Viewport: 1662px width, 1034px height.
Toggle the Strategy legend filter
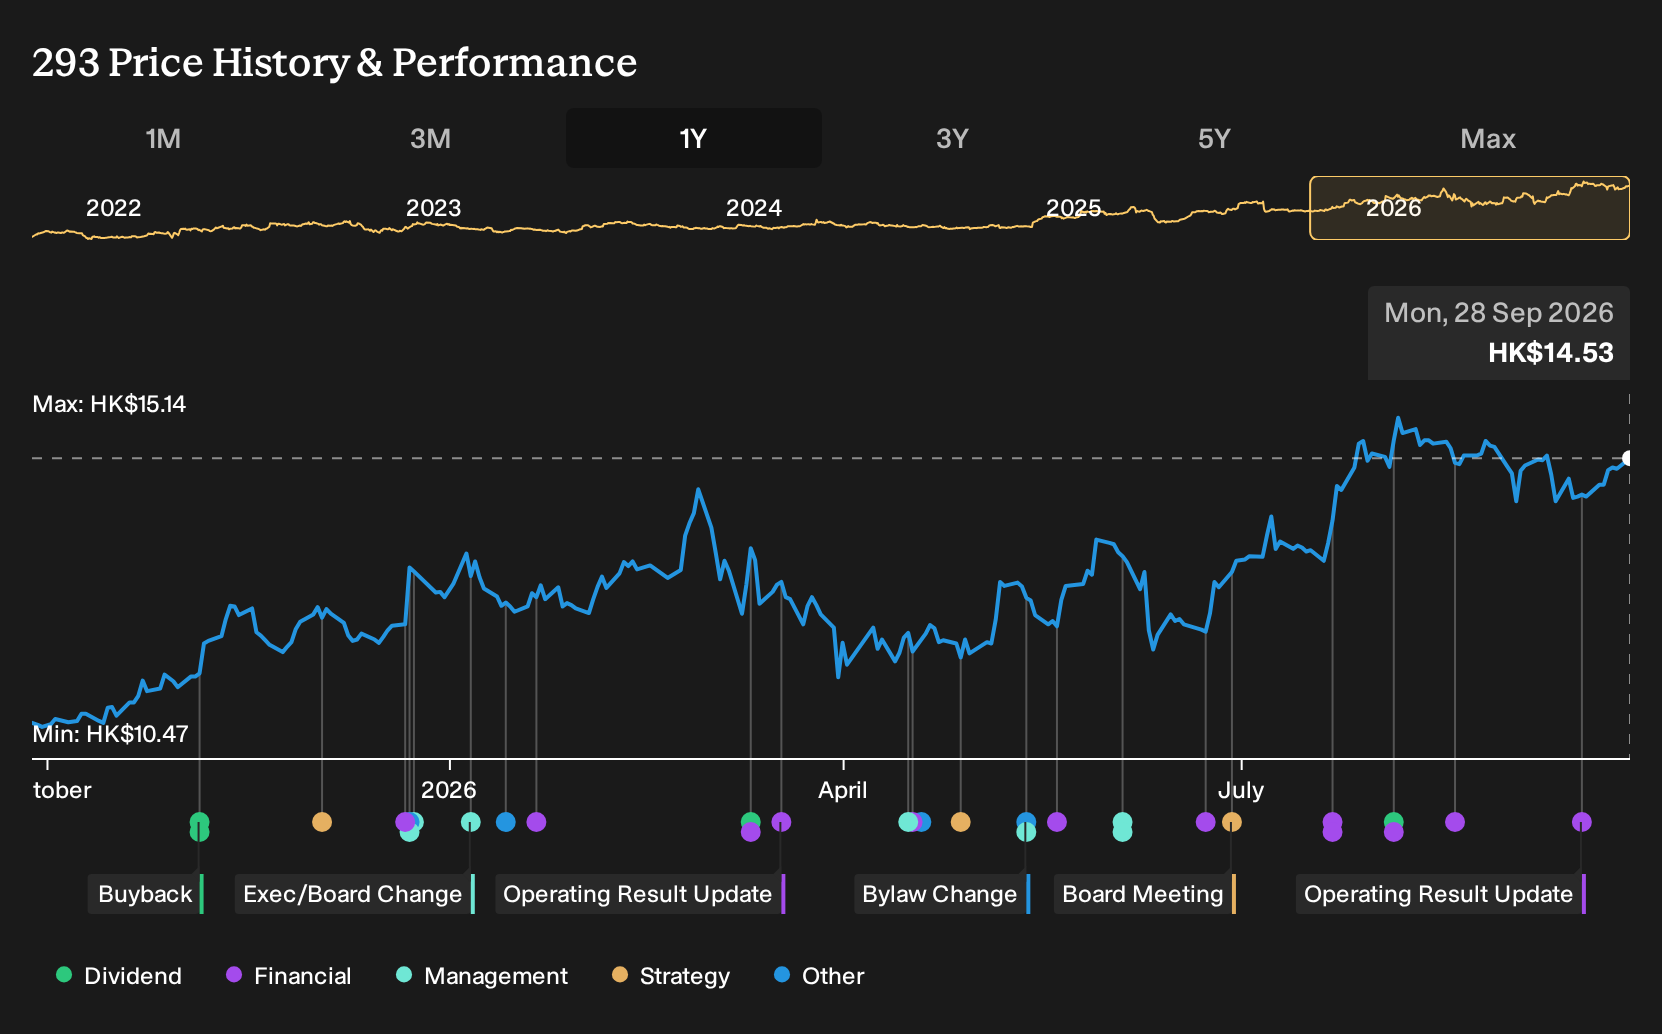point(671,976)
